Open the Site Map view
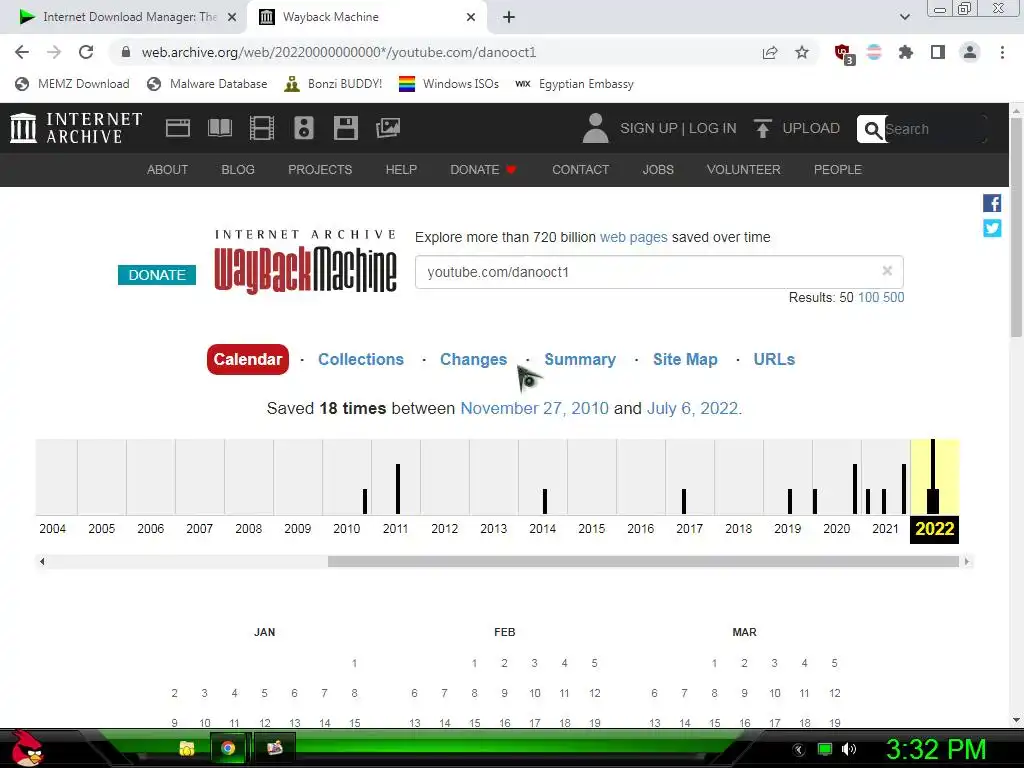This screenshot has width=1024, height=768. pos(685,359)
